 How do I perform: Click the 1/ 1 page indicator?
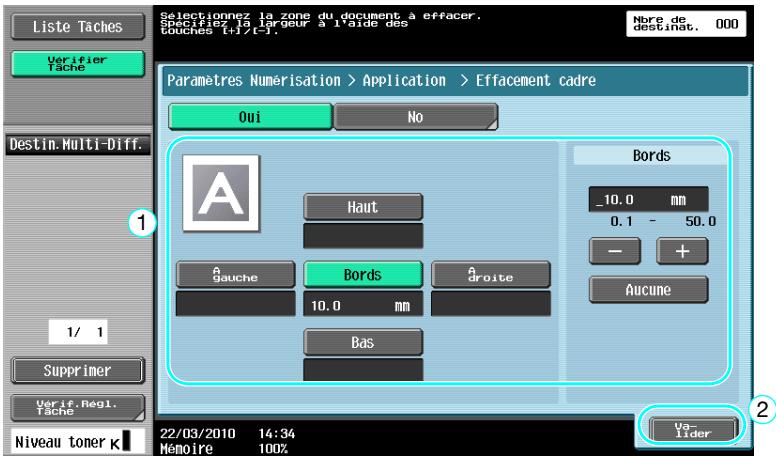click(78, 332)
